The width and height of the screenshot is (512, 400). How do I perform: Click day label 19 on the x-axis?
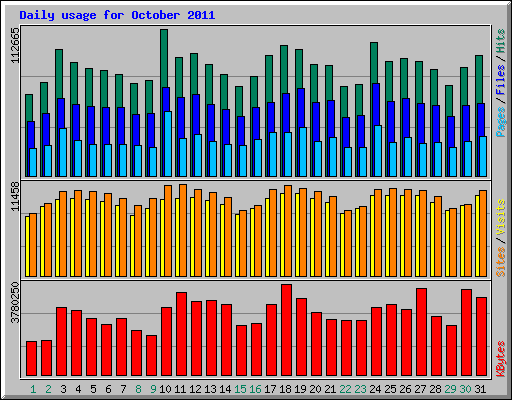tap(300, 389)
